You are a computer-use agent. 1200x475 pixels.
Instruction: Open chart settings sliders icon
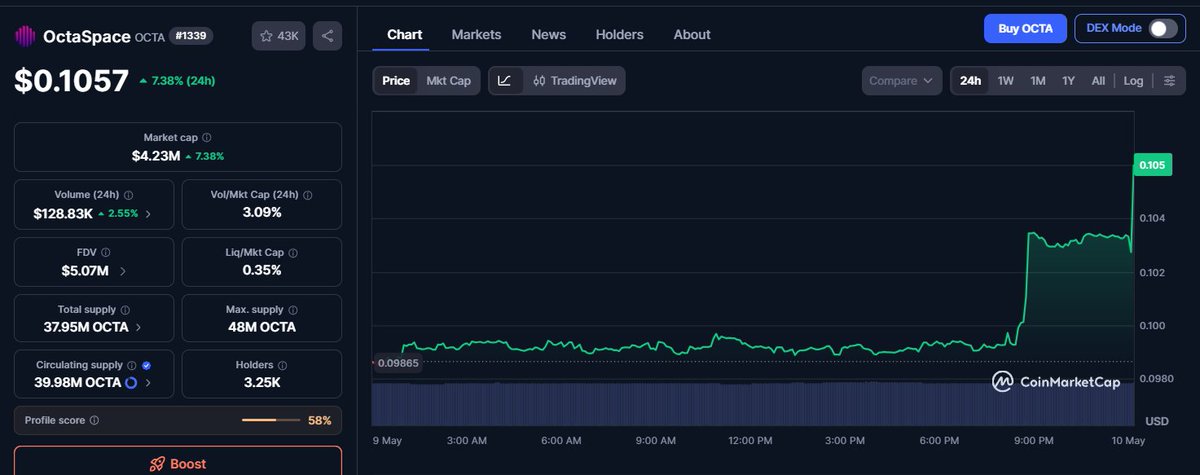1168,81
